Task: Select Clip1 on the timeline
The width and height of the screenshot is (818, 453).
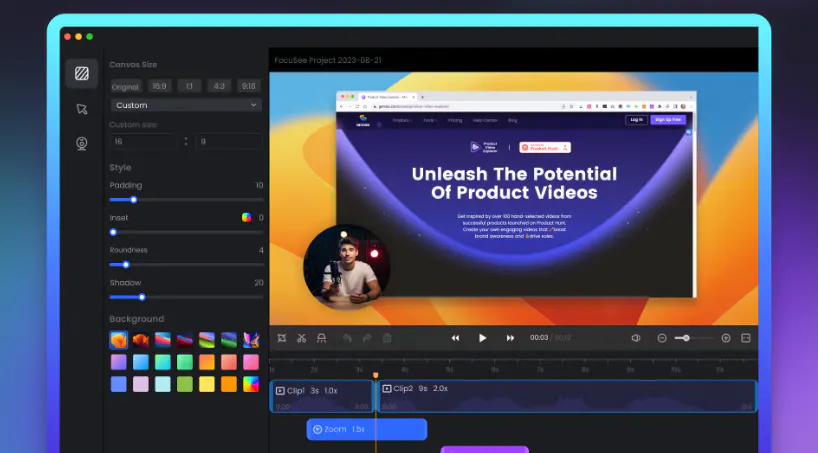Action: click(x=321, y=397)
